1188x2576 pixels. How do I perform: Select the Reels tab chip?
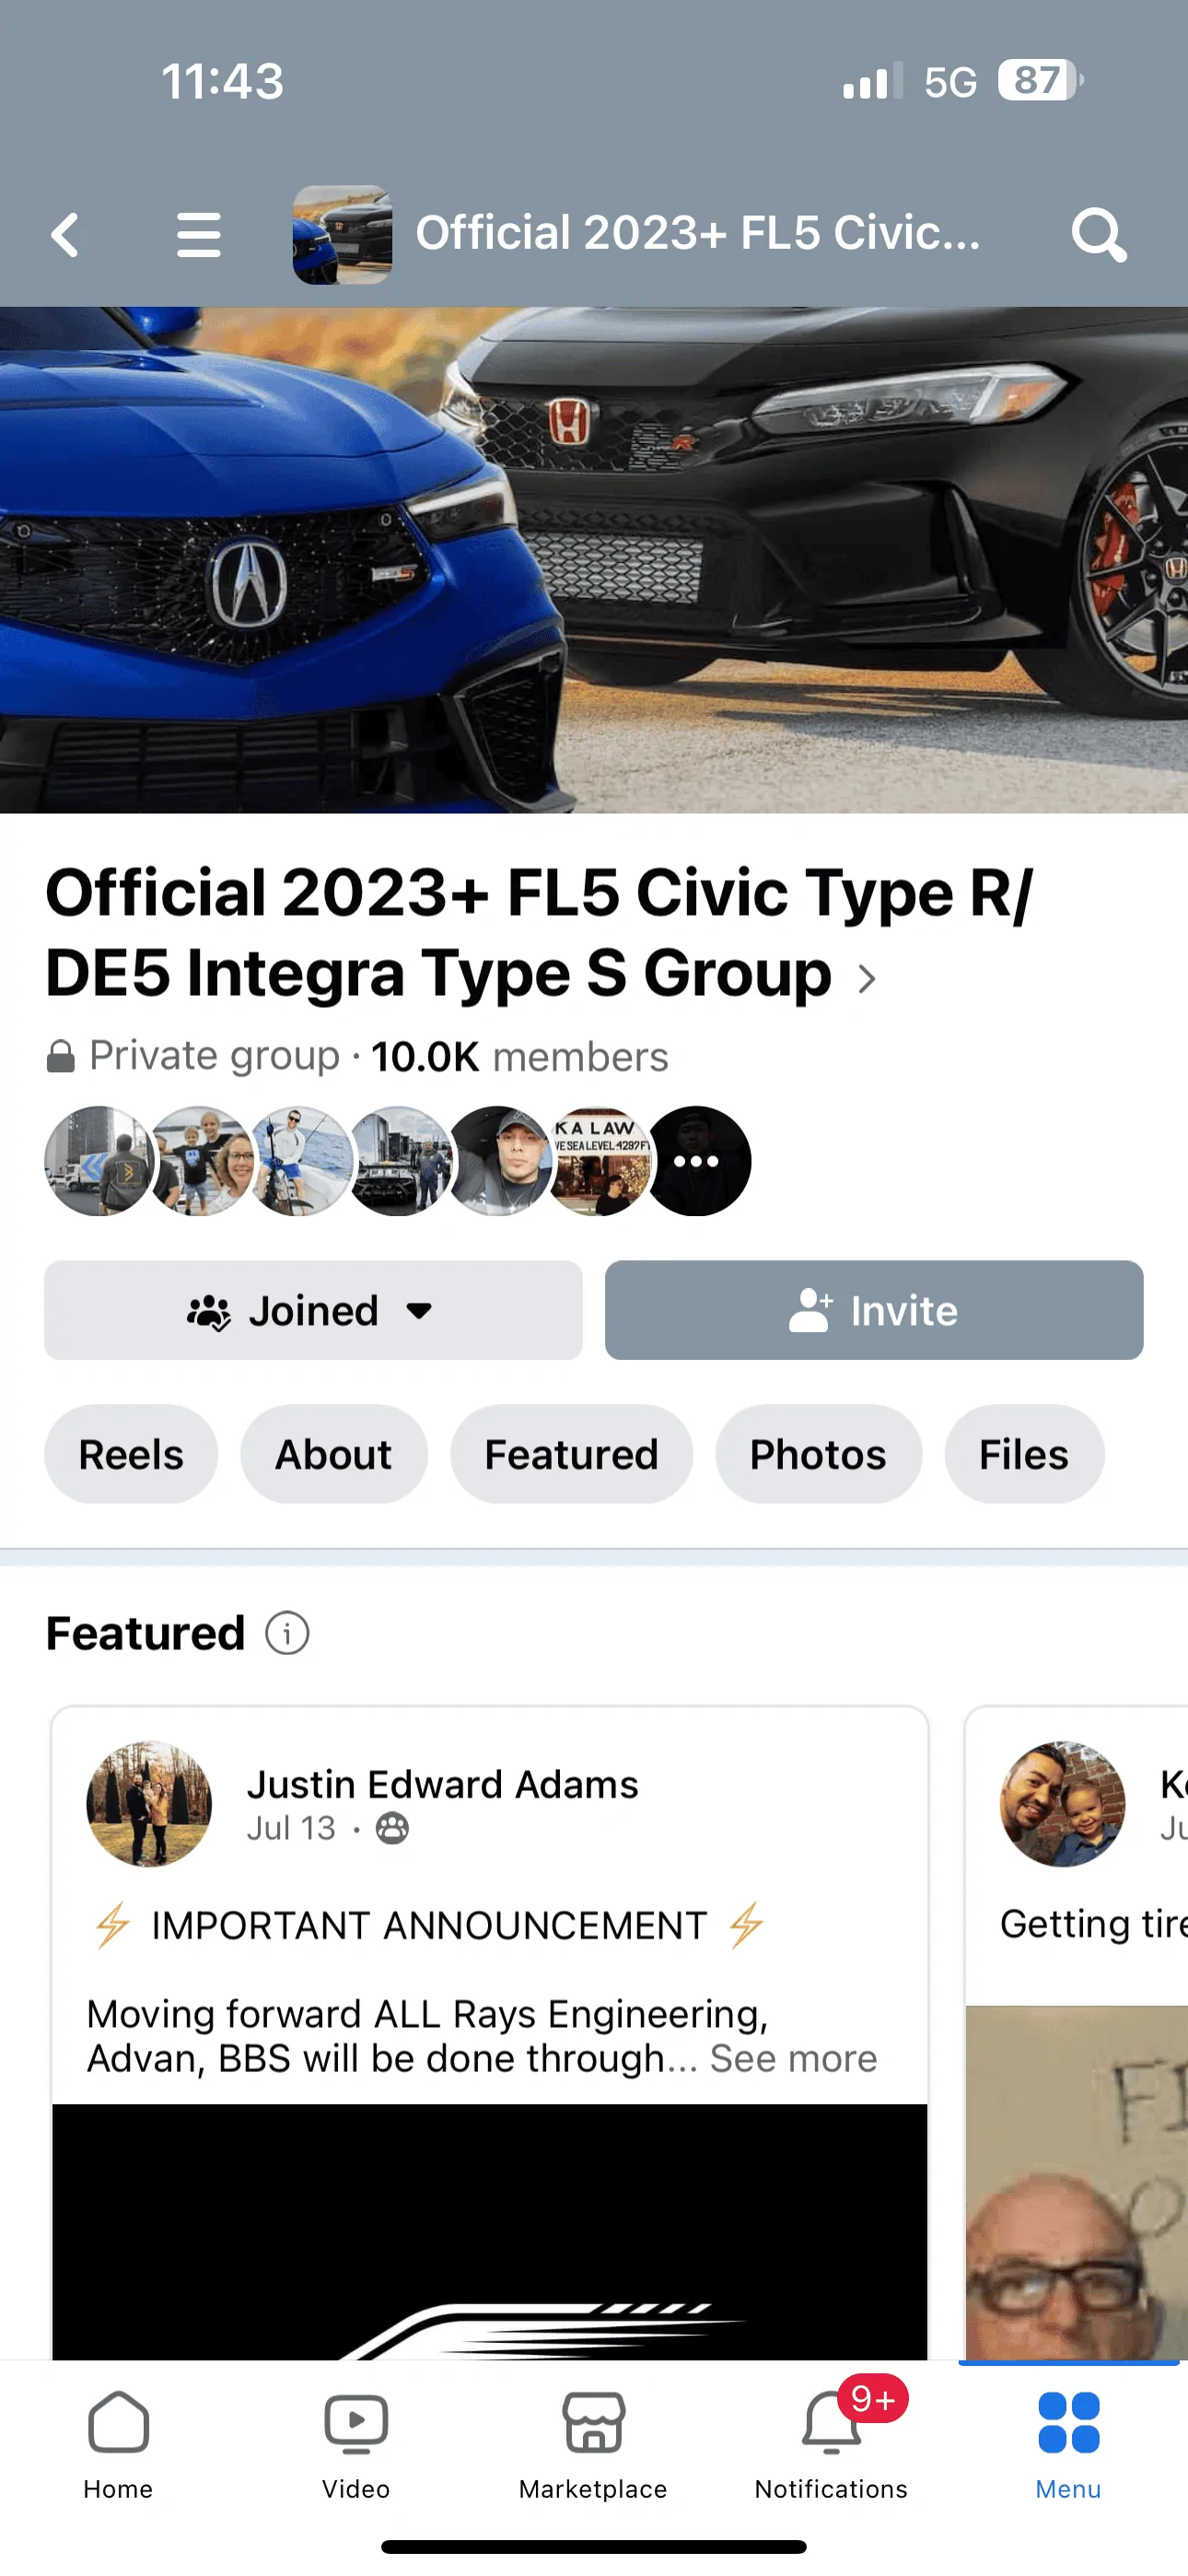pyautogui.click(x=131, y=1454)
